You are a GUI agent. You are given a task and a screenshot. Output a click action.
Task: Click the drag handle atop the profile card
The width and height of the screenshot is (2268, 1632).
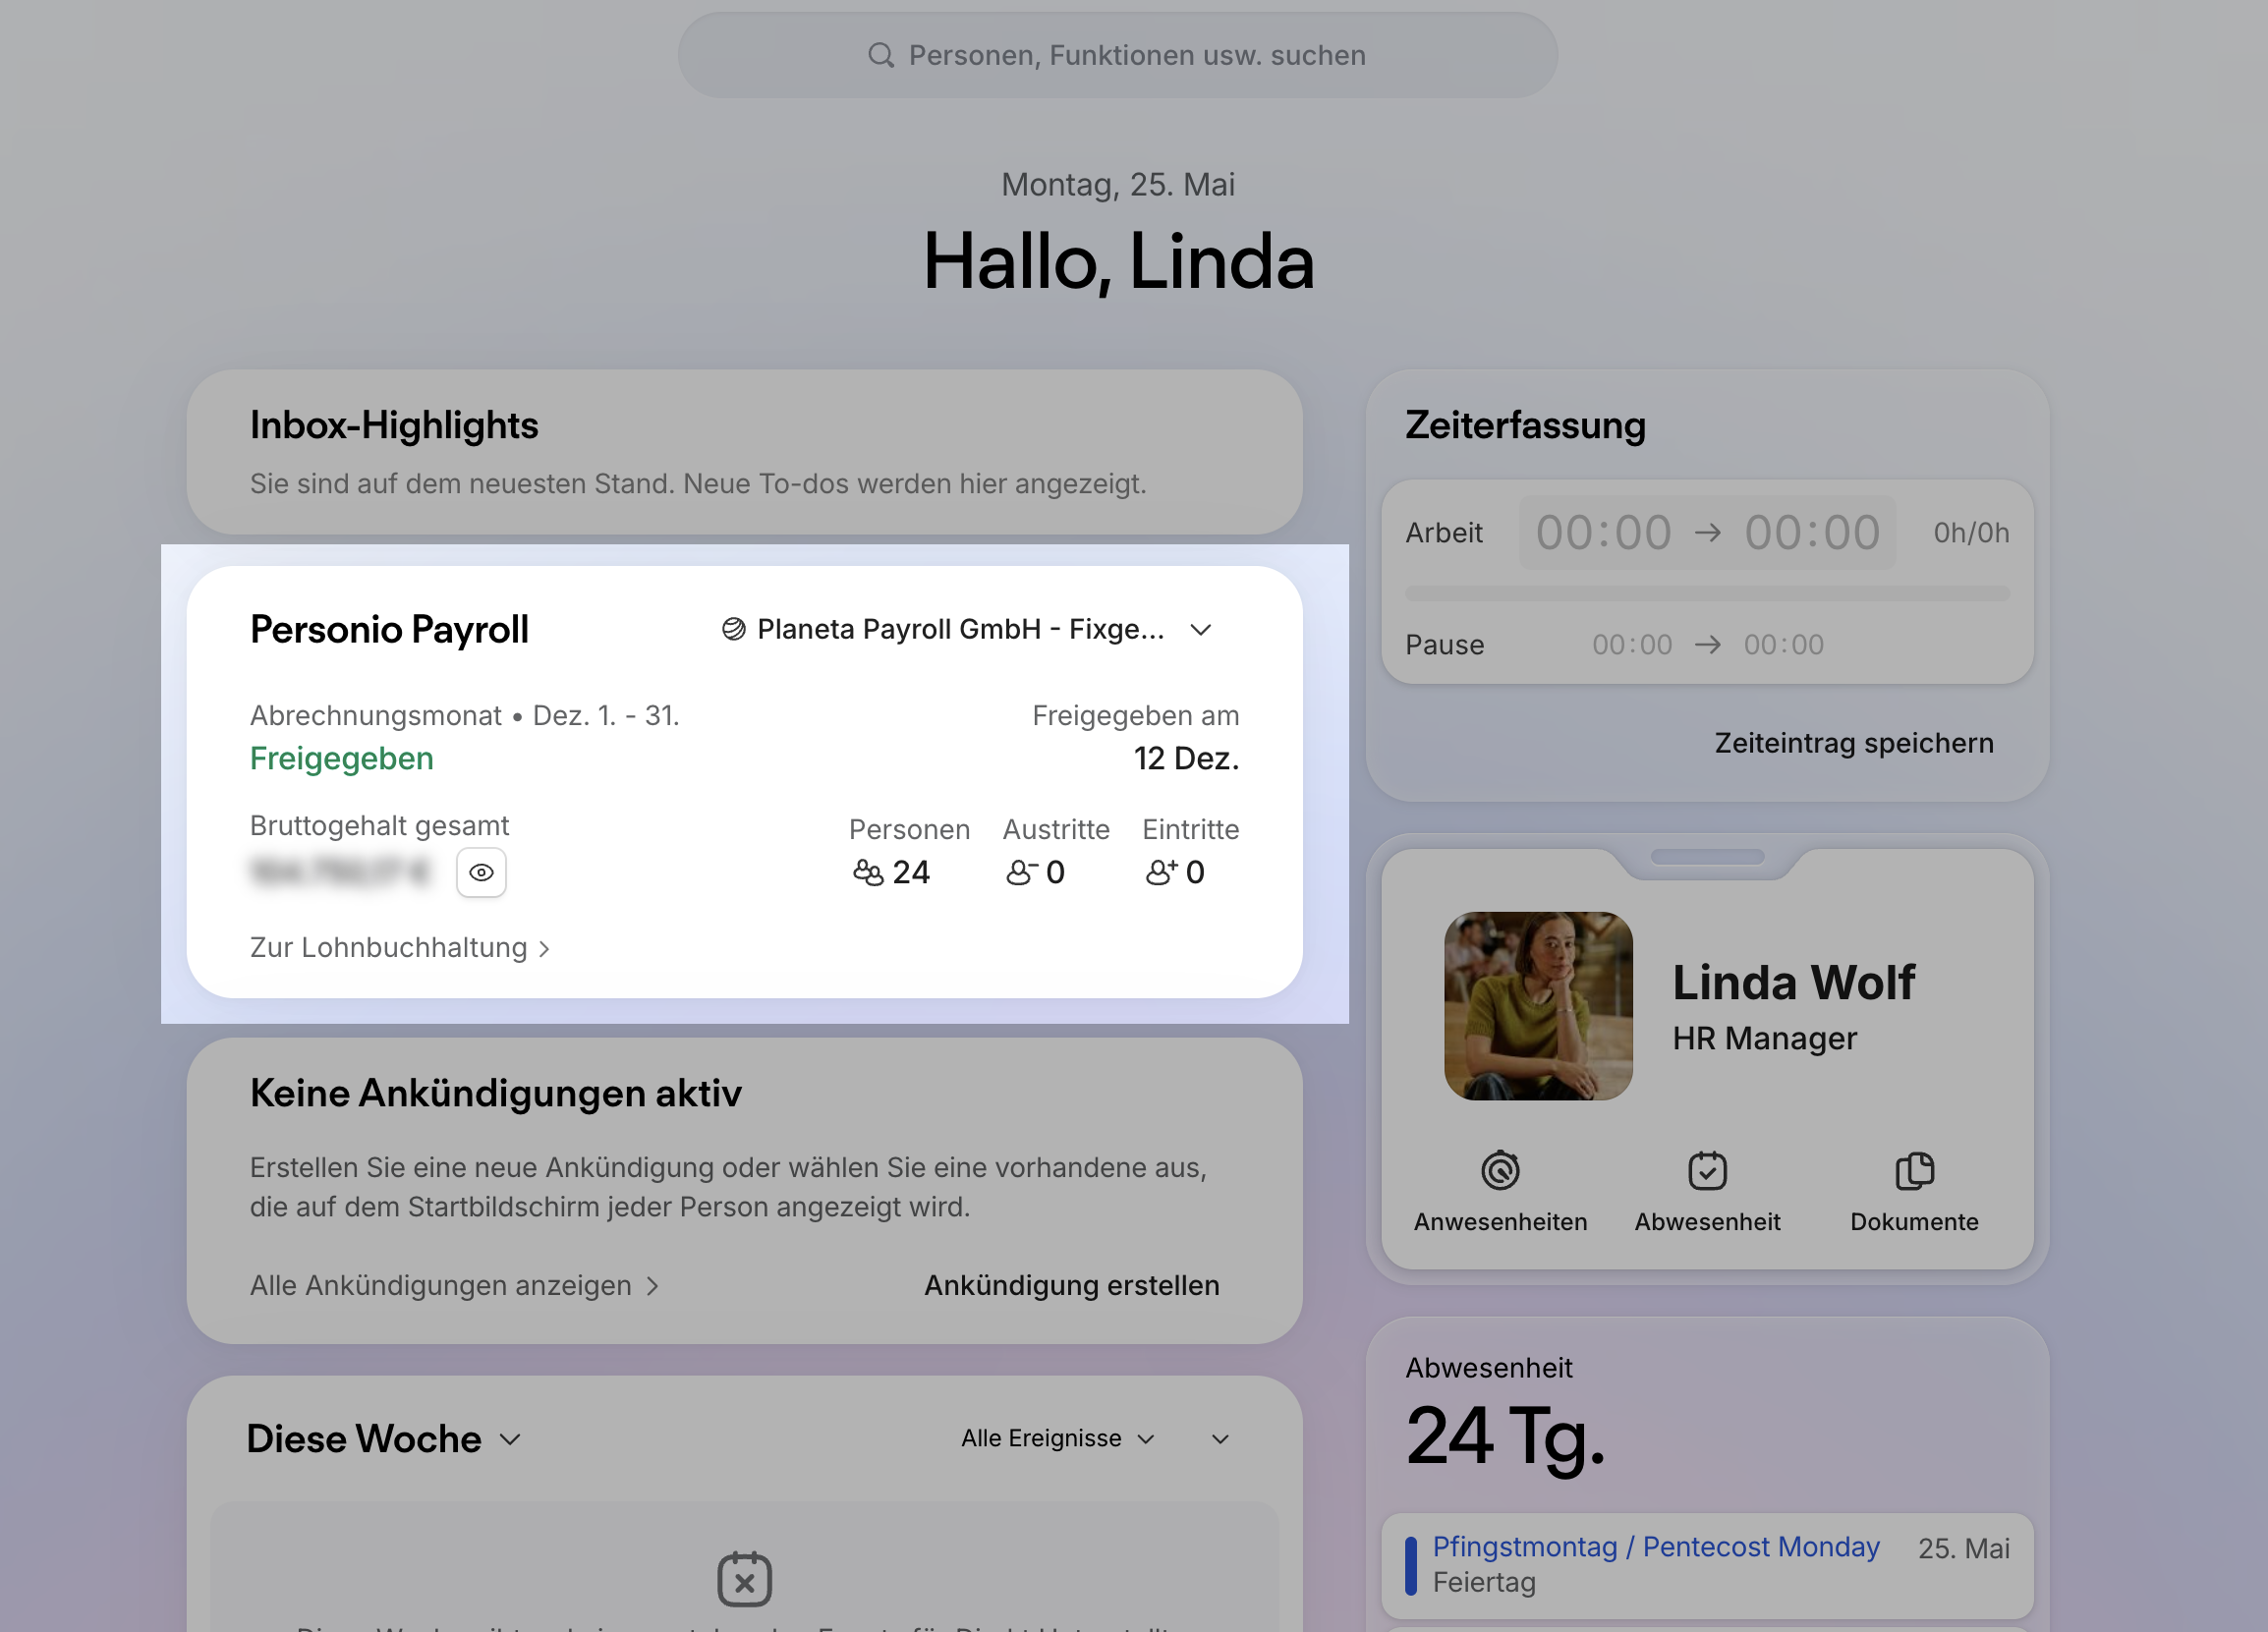pos(1707,857)
